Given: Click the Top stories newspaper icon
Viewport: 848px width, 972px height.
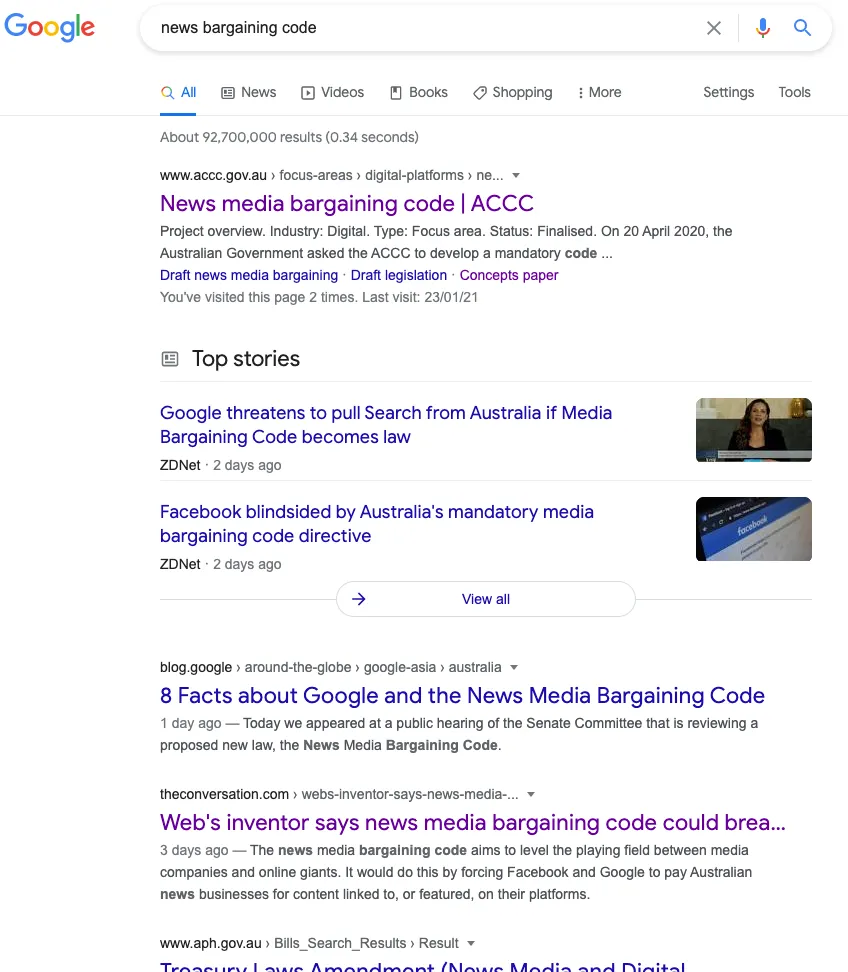Looking at the screenshot, I should (x=170, y=359).
